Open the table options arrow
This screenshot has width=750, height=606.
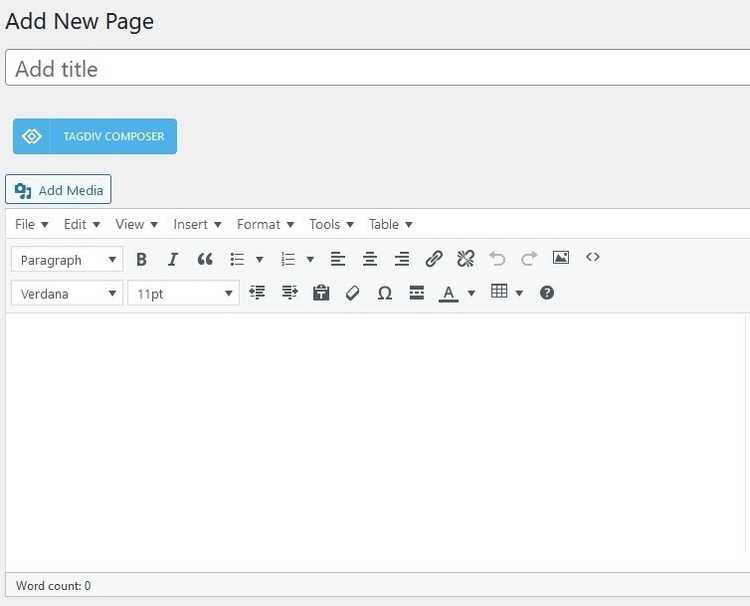pyautogui.click(x=519, y=293)
